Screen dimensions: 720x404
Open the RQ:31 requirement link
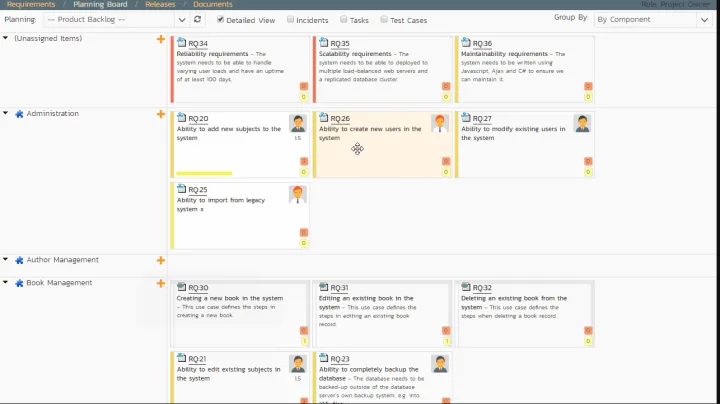point(339,288)
